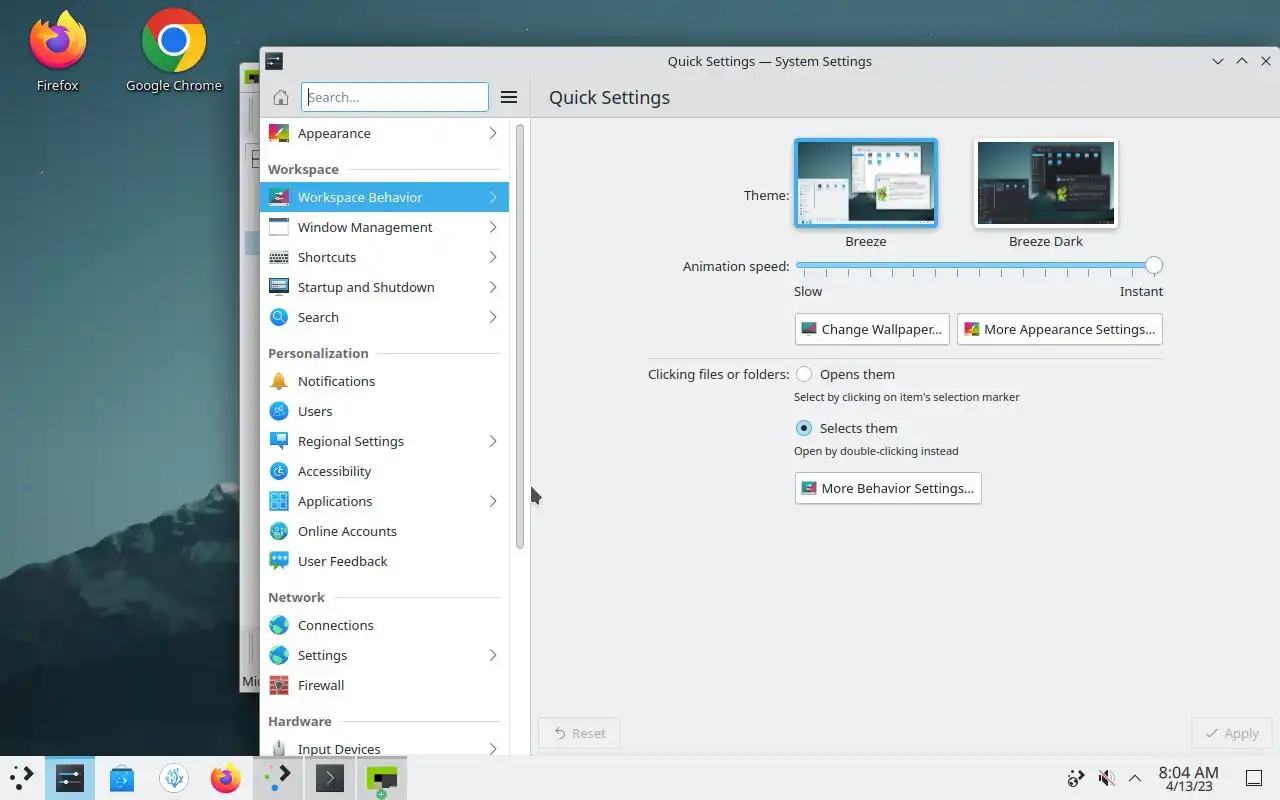Click in the settings Search field

395,97
